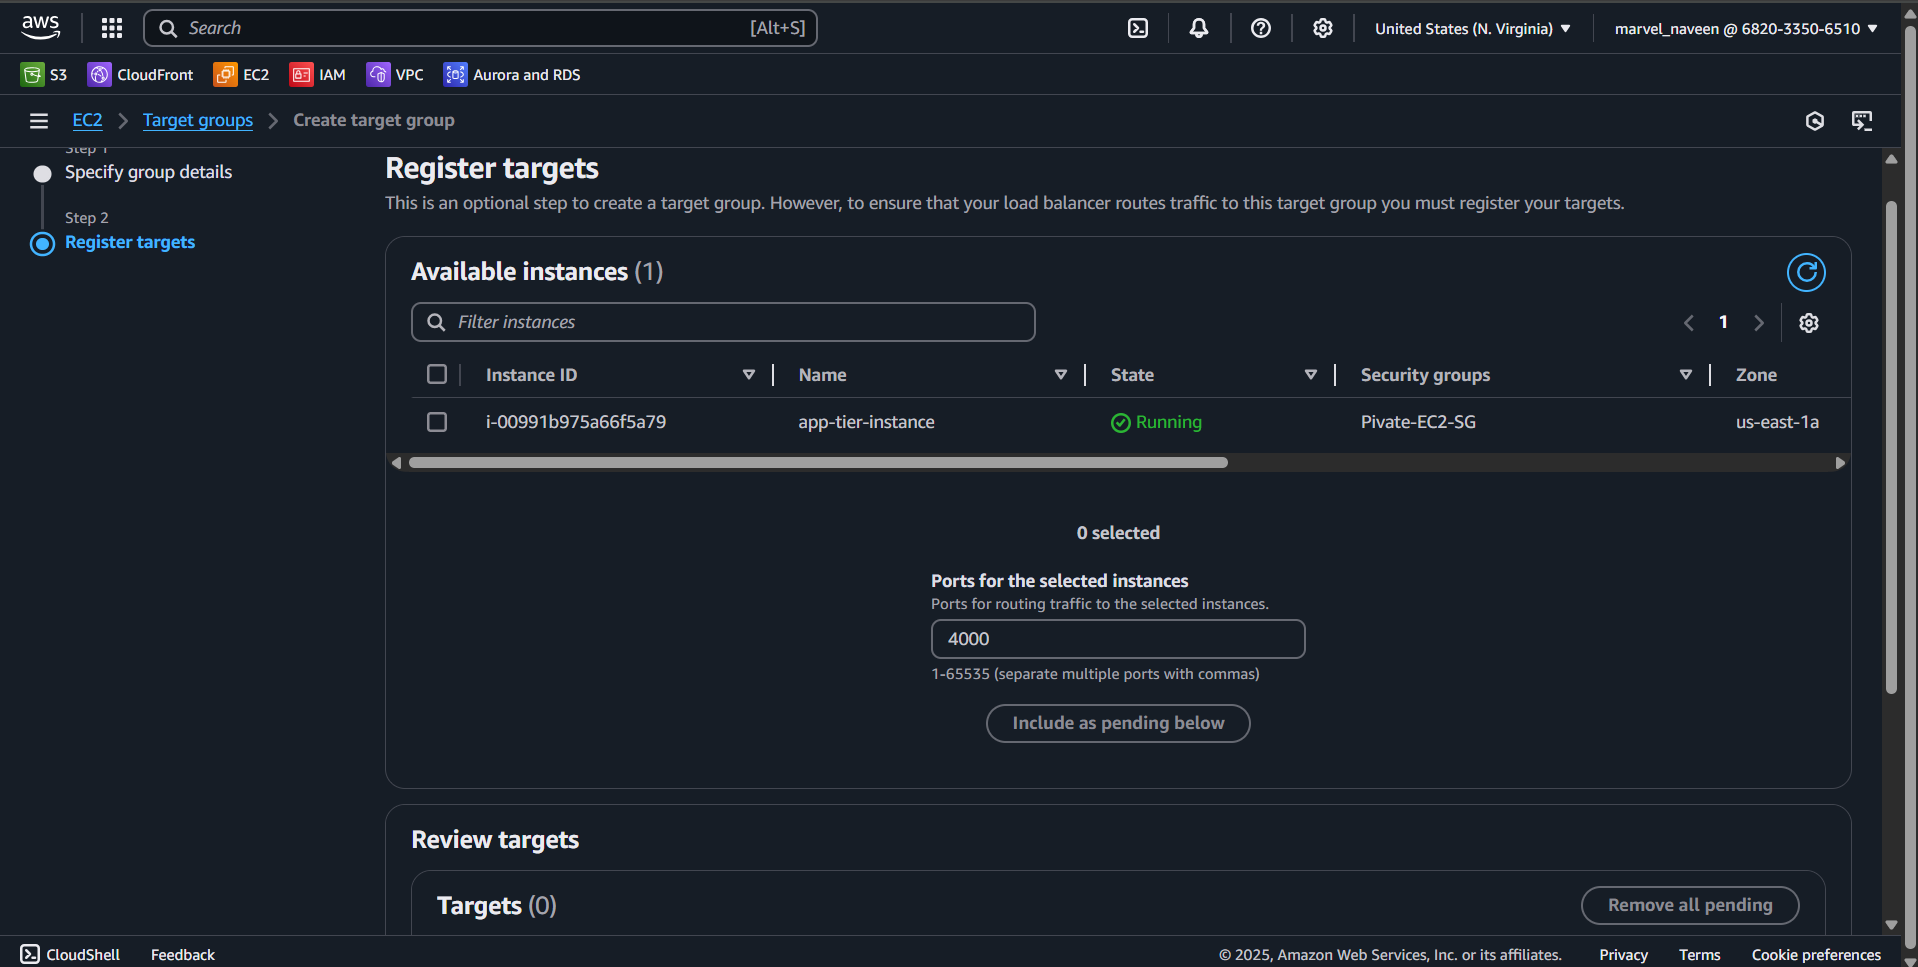Click Include as pending below button
Screen dimensions: 1918x967
[x=1118, y=723]
